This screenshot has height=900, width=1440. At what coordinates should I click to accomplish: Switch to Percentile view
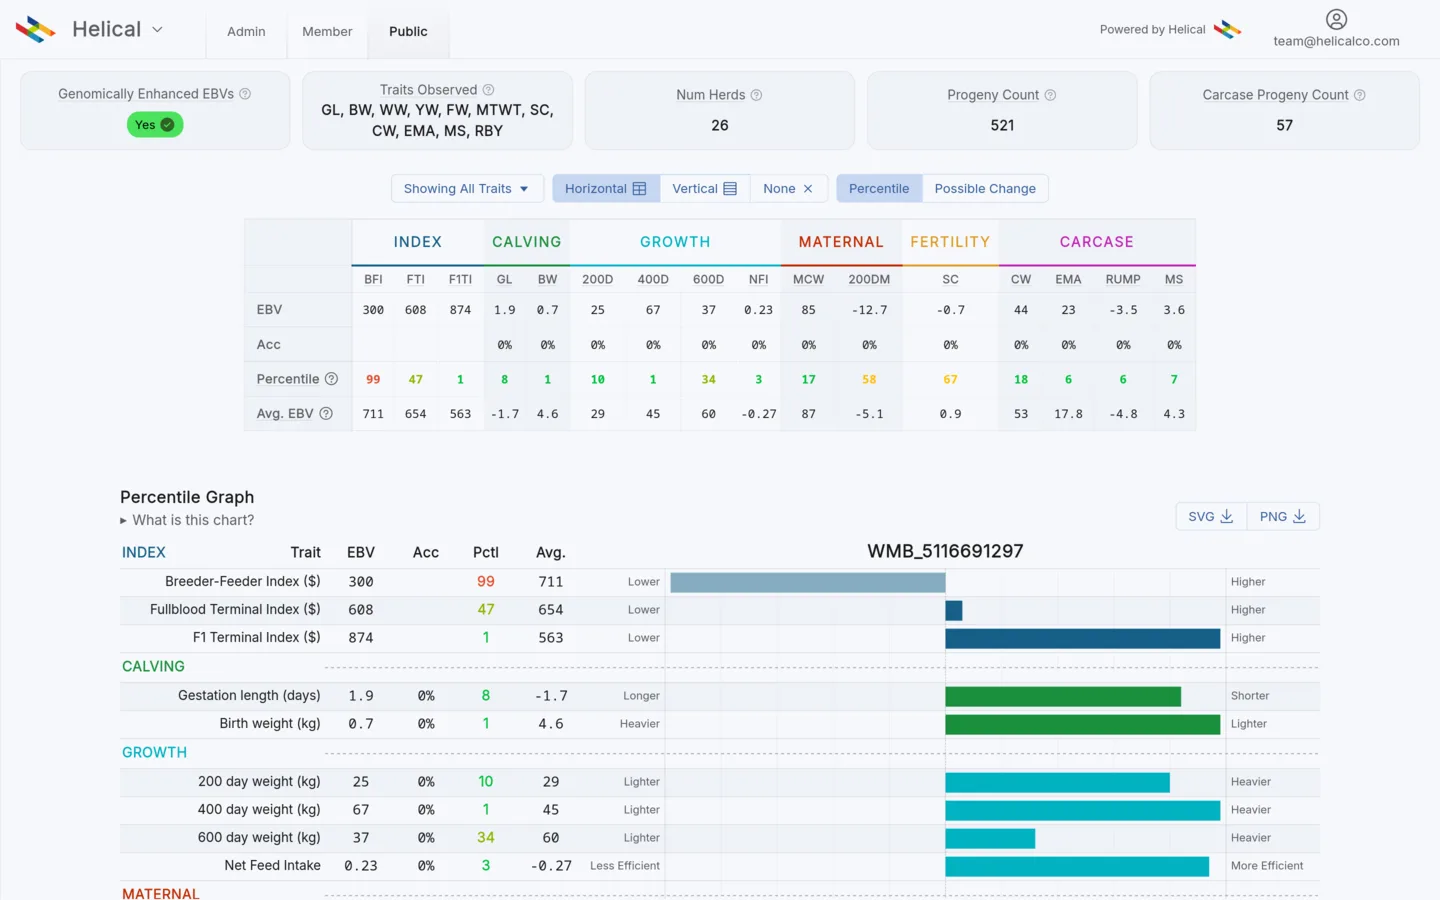coord(879,188)
